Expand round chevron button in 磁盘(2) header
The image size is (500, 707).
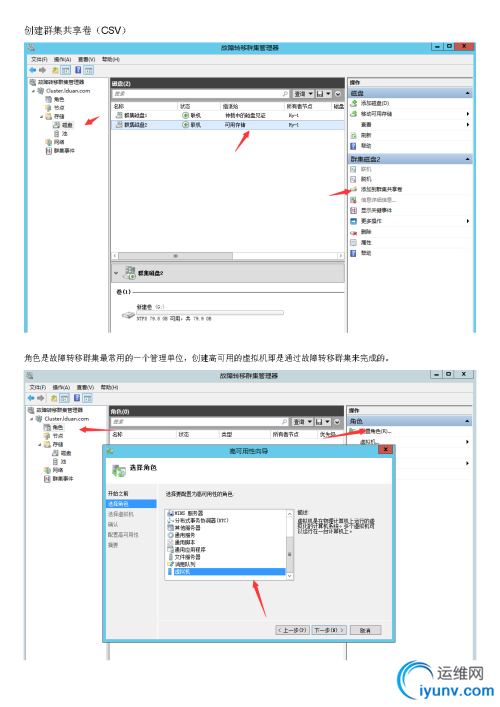(x=338, y=94)
